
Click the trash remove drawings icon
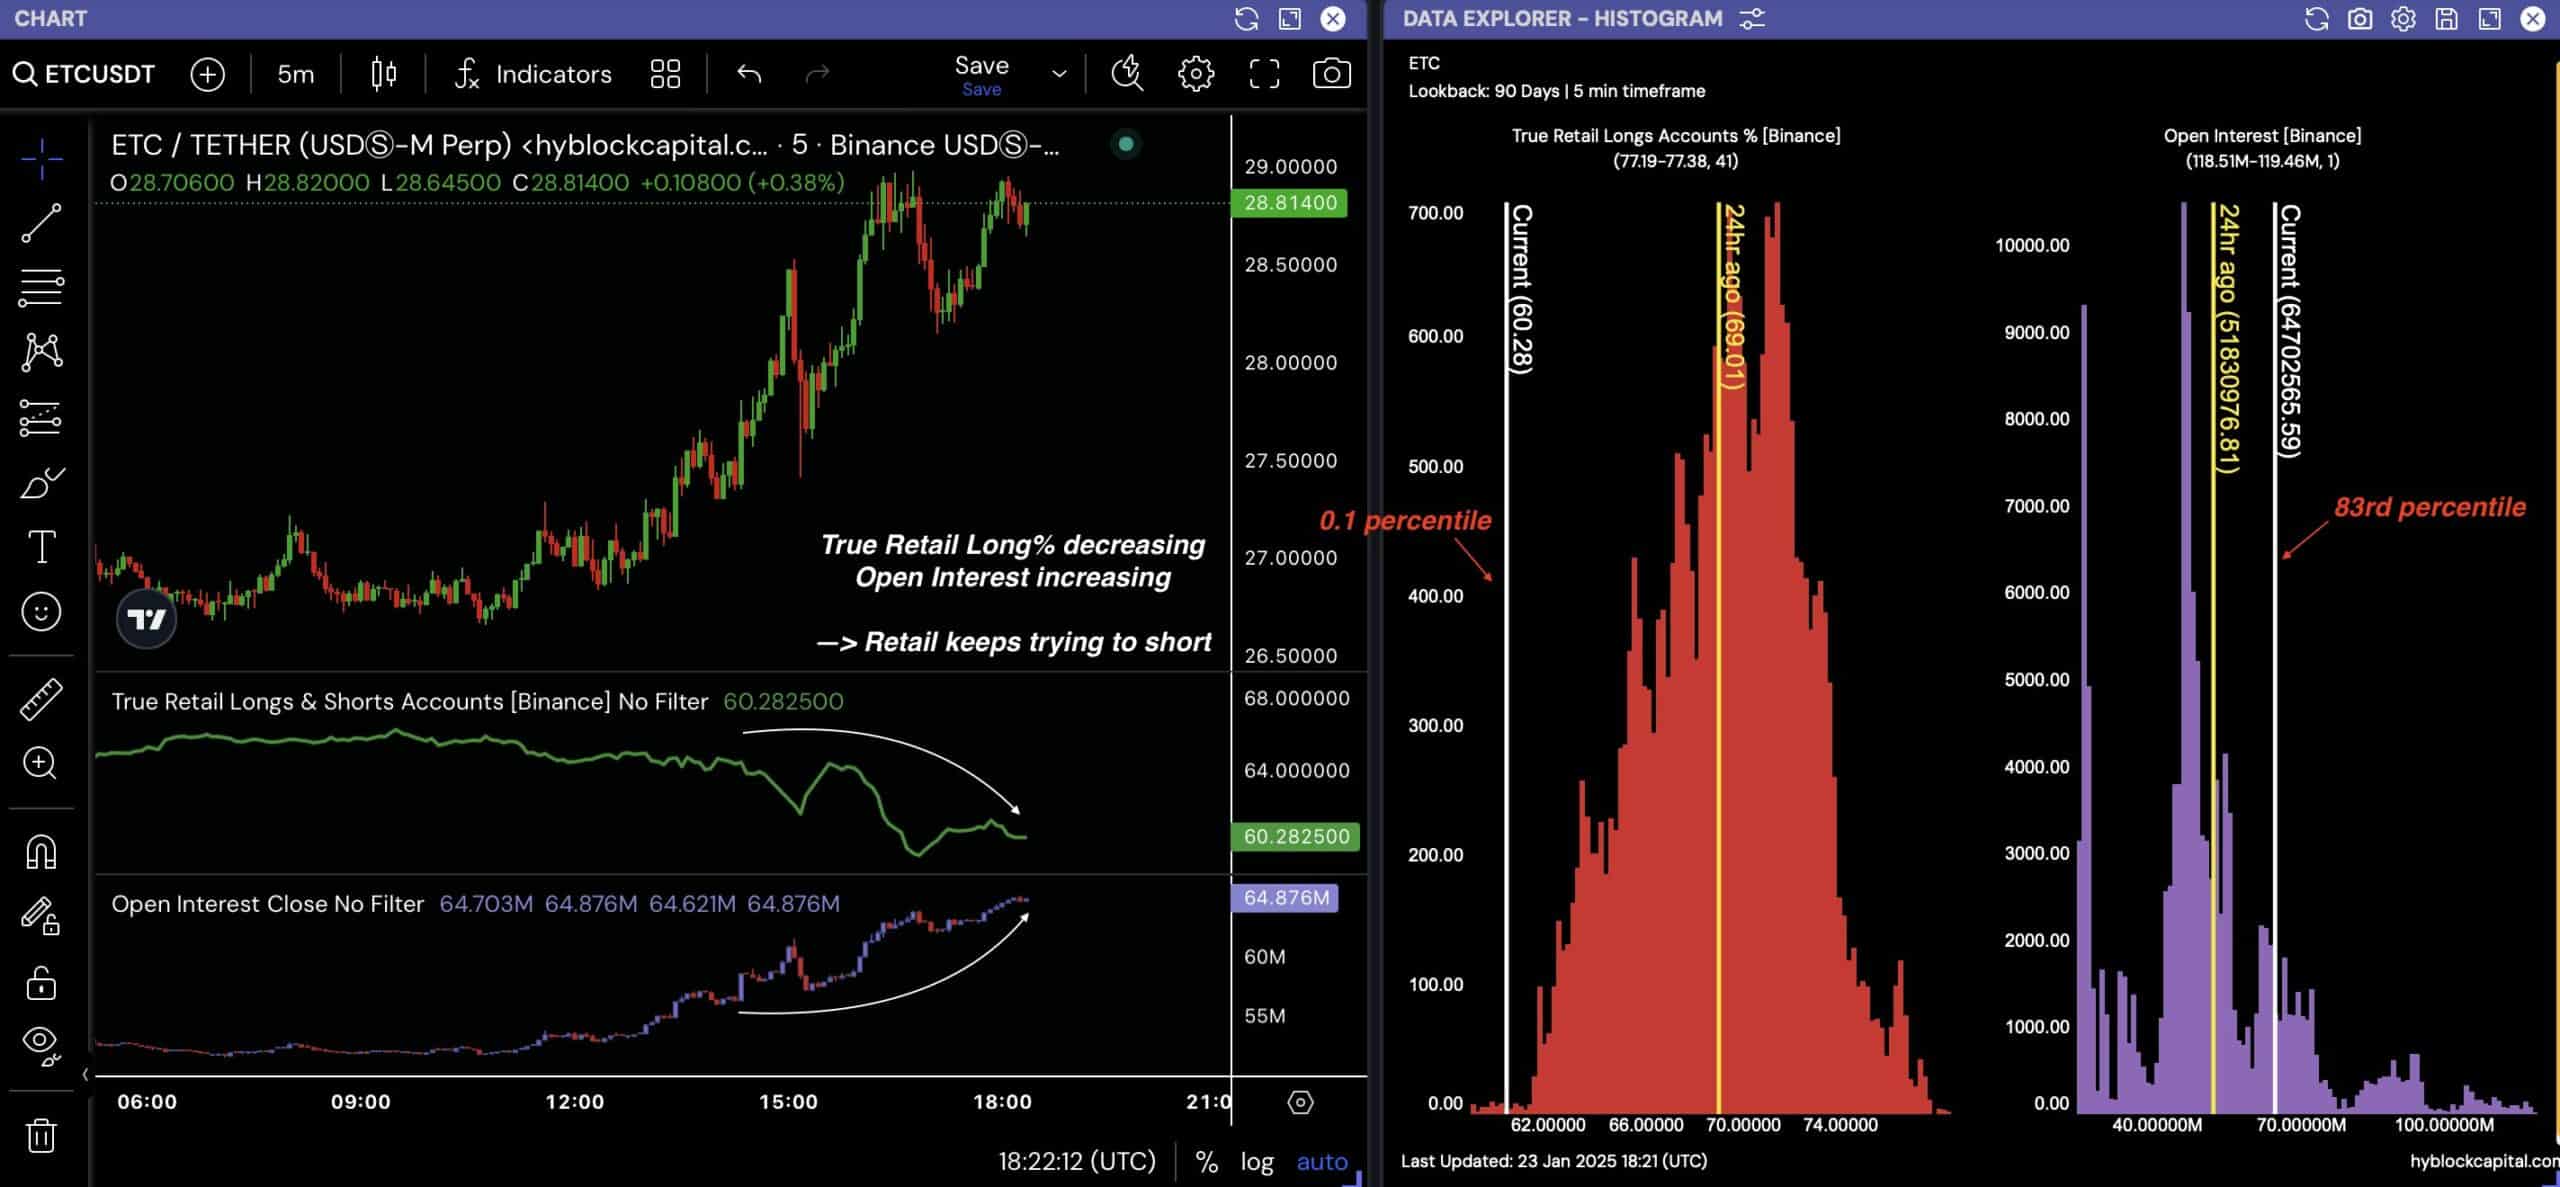click(x=41, y=1135)
